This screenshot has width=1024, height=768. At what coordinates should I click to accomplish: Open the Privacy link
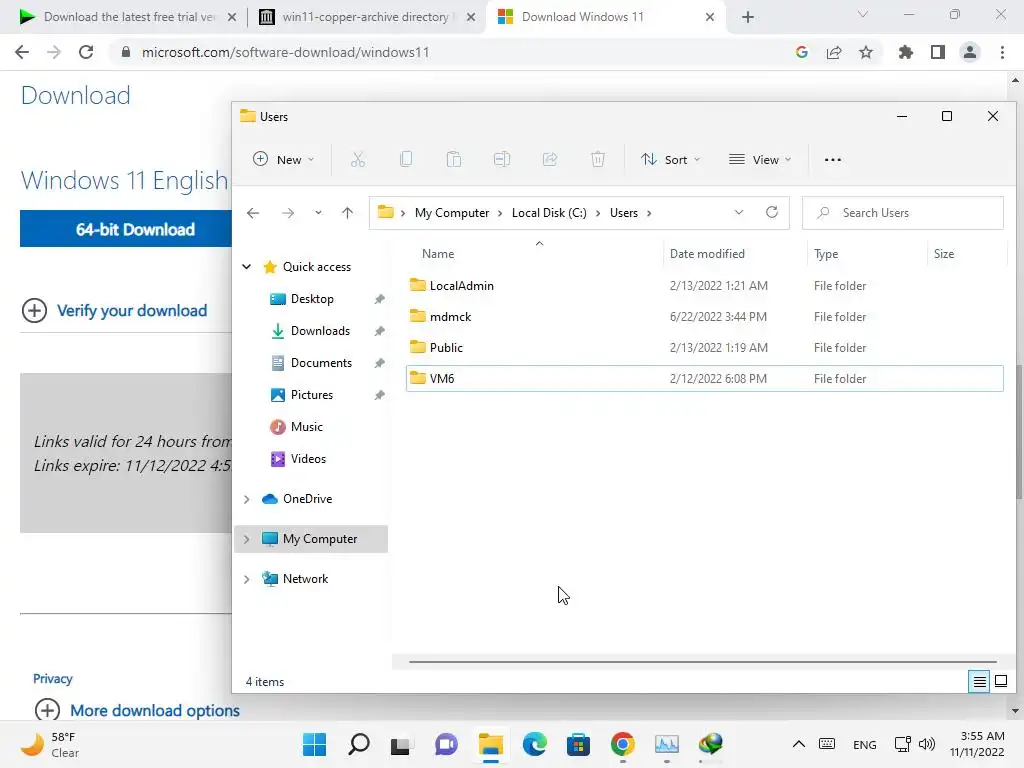coord(53,679)
